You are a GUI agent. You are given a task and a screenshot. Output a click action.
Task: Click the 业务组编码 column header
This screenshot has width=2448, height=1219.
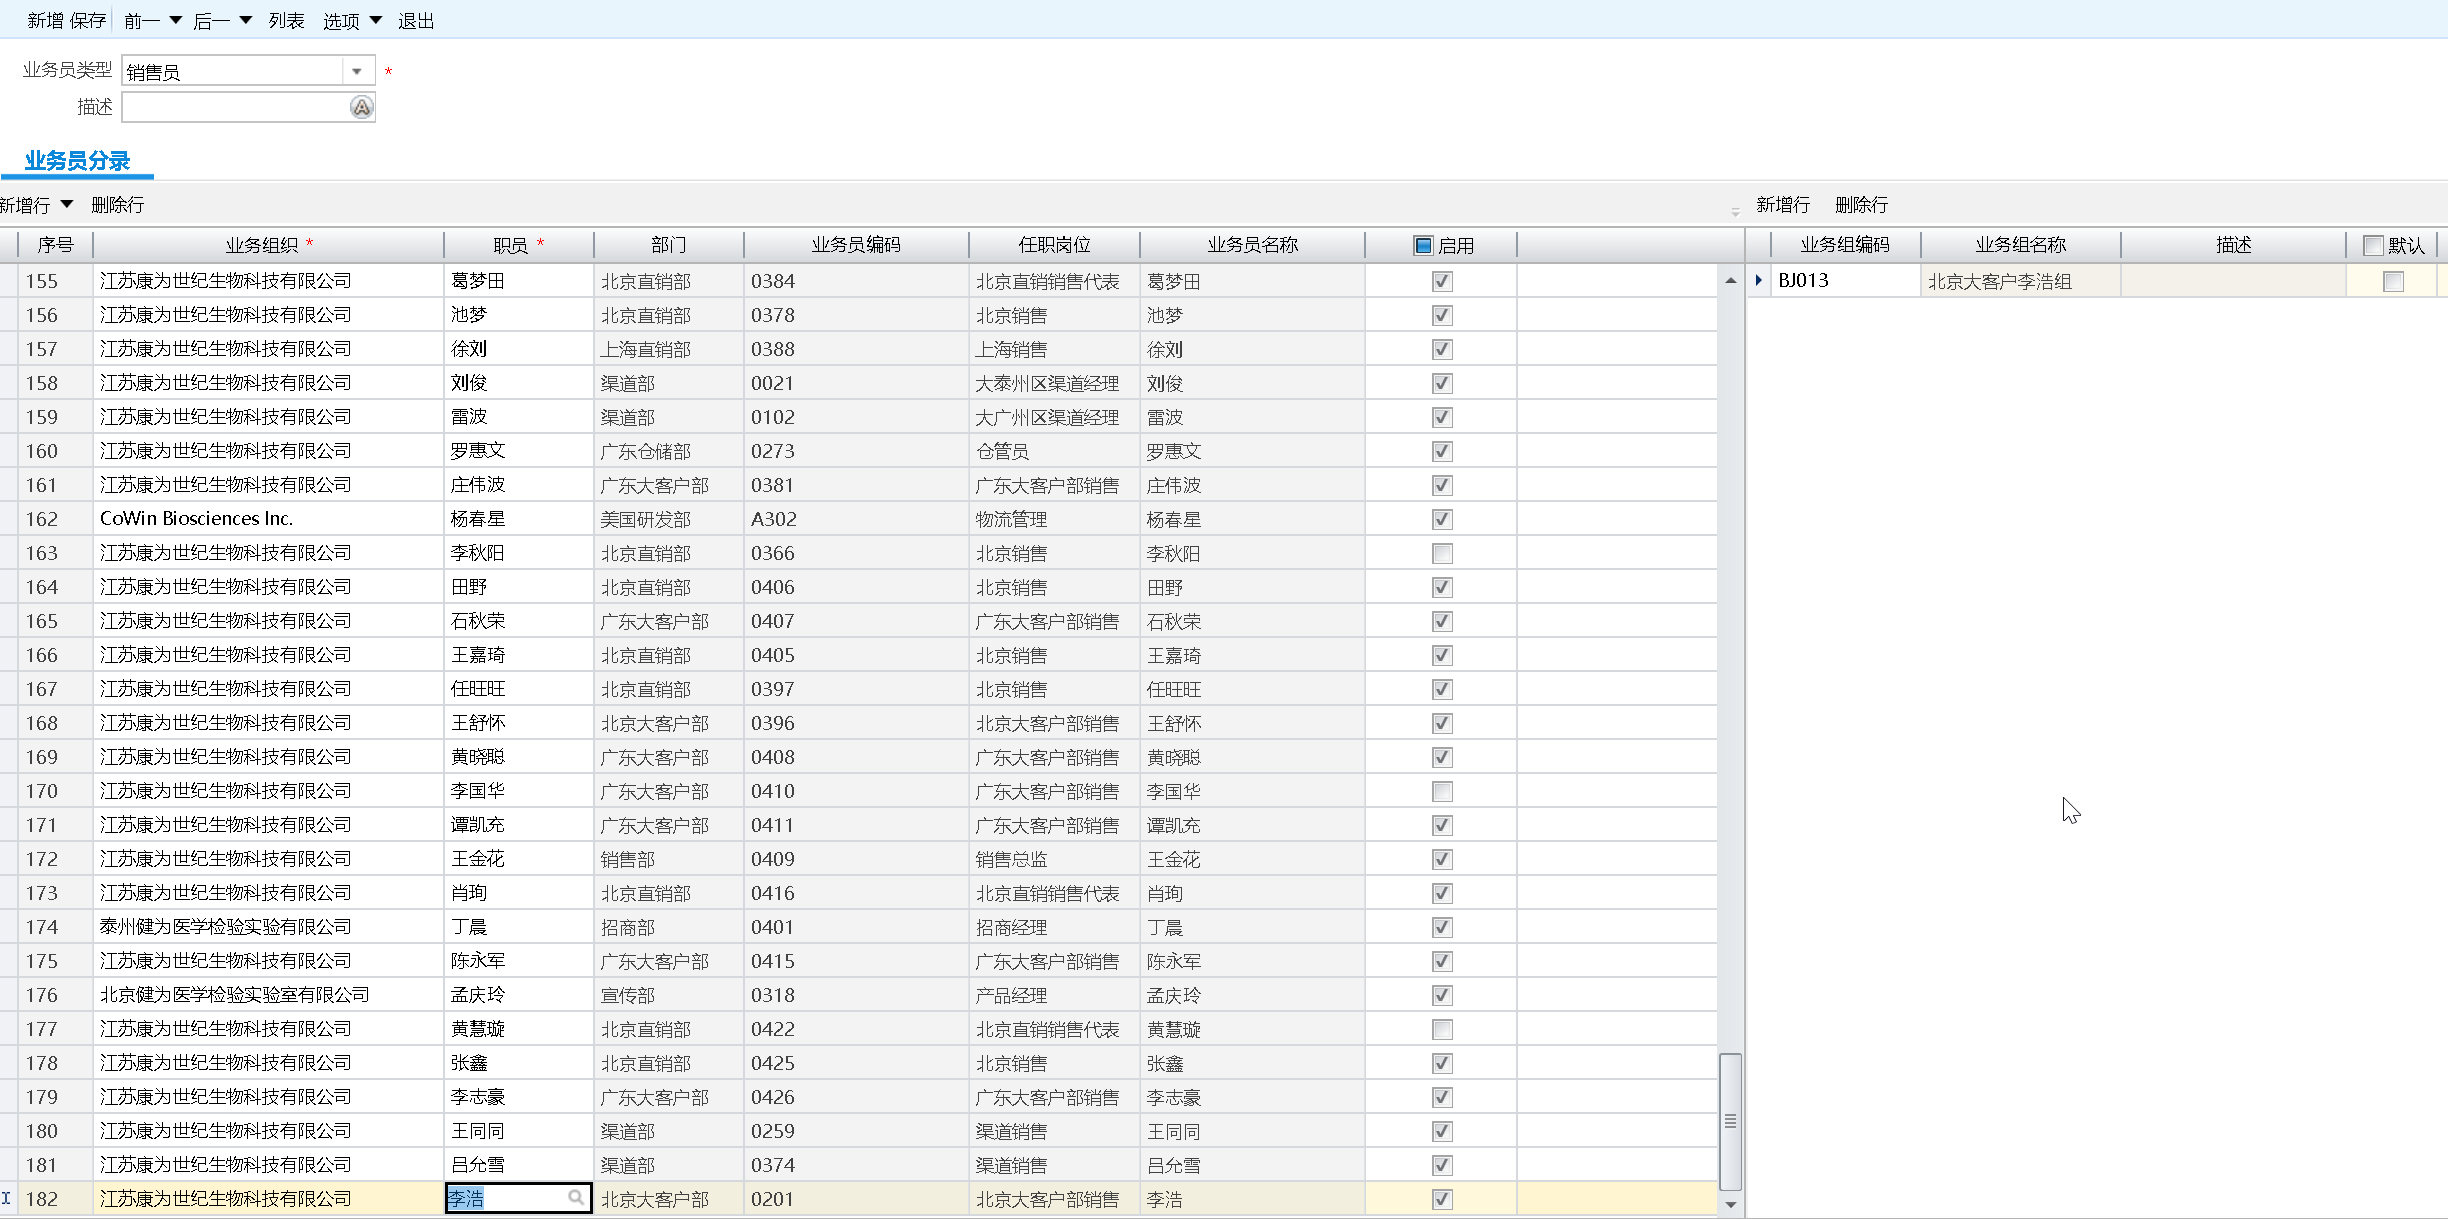[x=1845, y=245]
